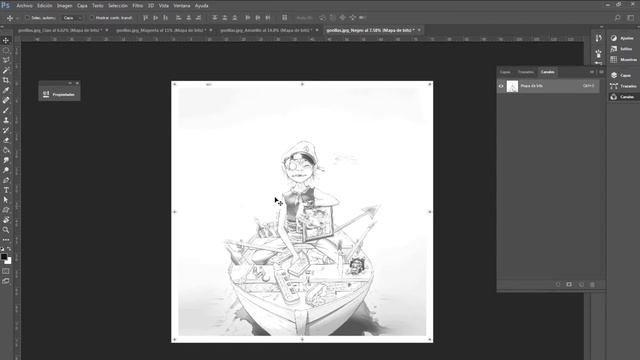This screenshot has height=360, width=640.
Task: Open the Vista menu
Action: click(164, 6)
